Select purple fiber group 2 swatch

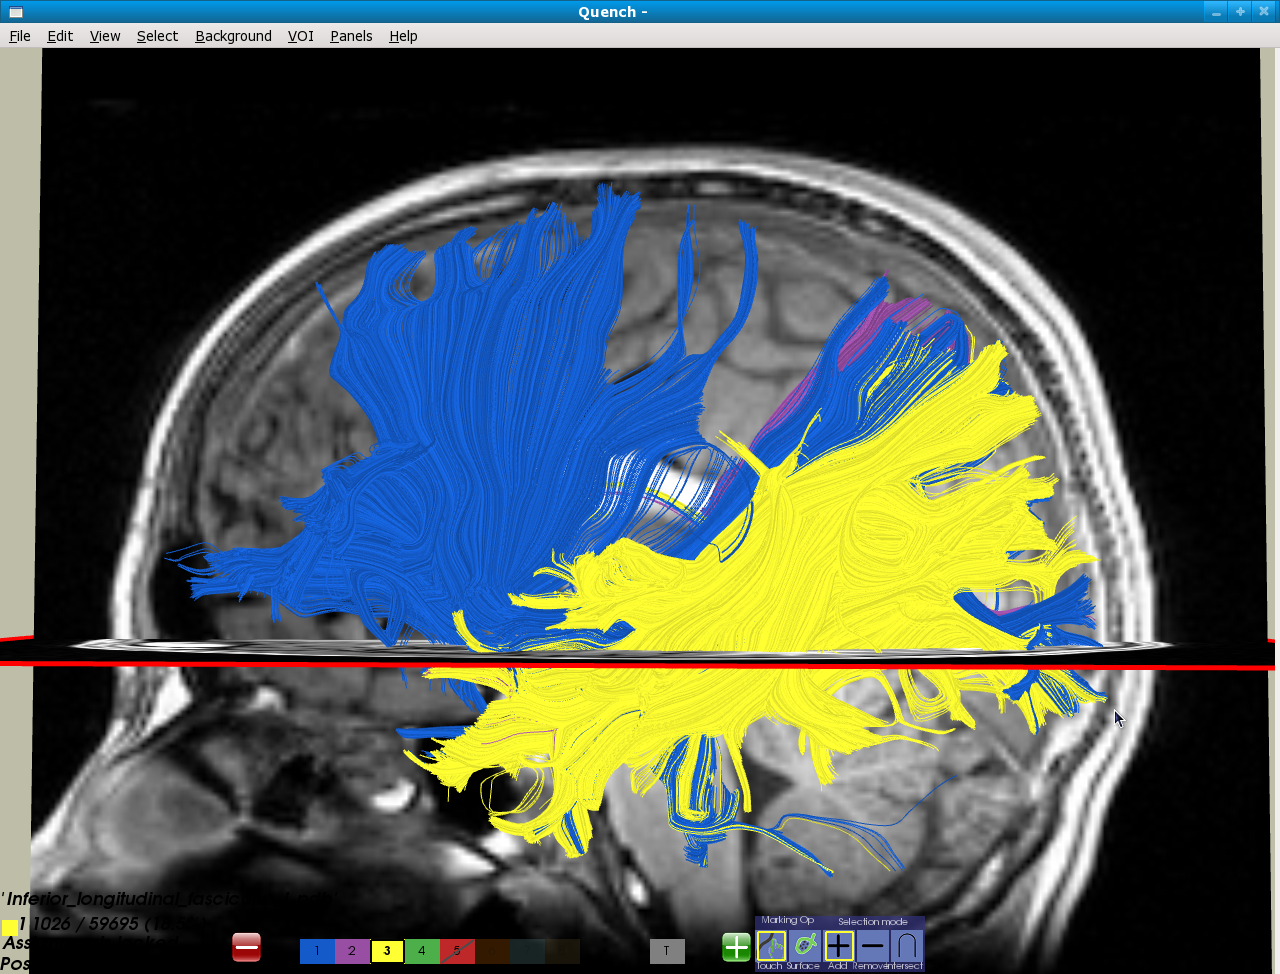[352, 951]
